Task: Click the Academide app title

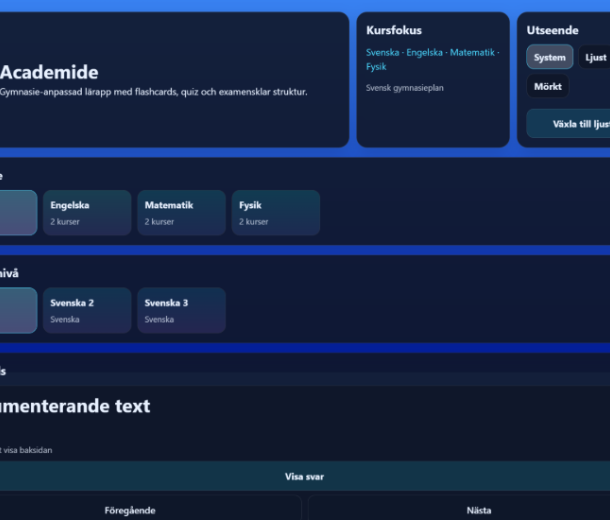Action: click(49, 72)
